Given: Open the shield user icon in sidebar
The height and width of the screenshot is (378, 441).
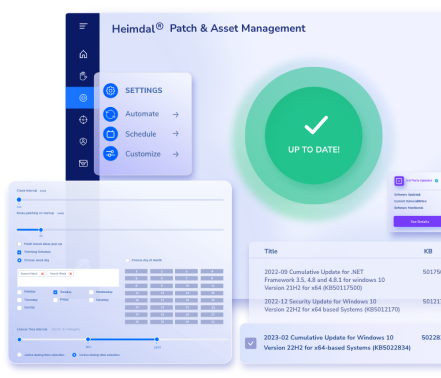Looking at the screenshot, I should coord(83,141).
